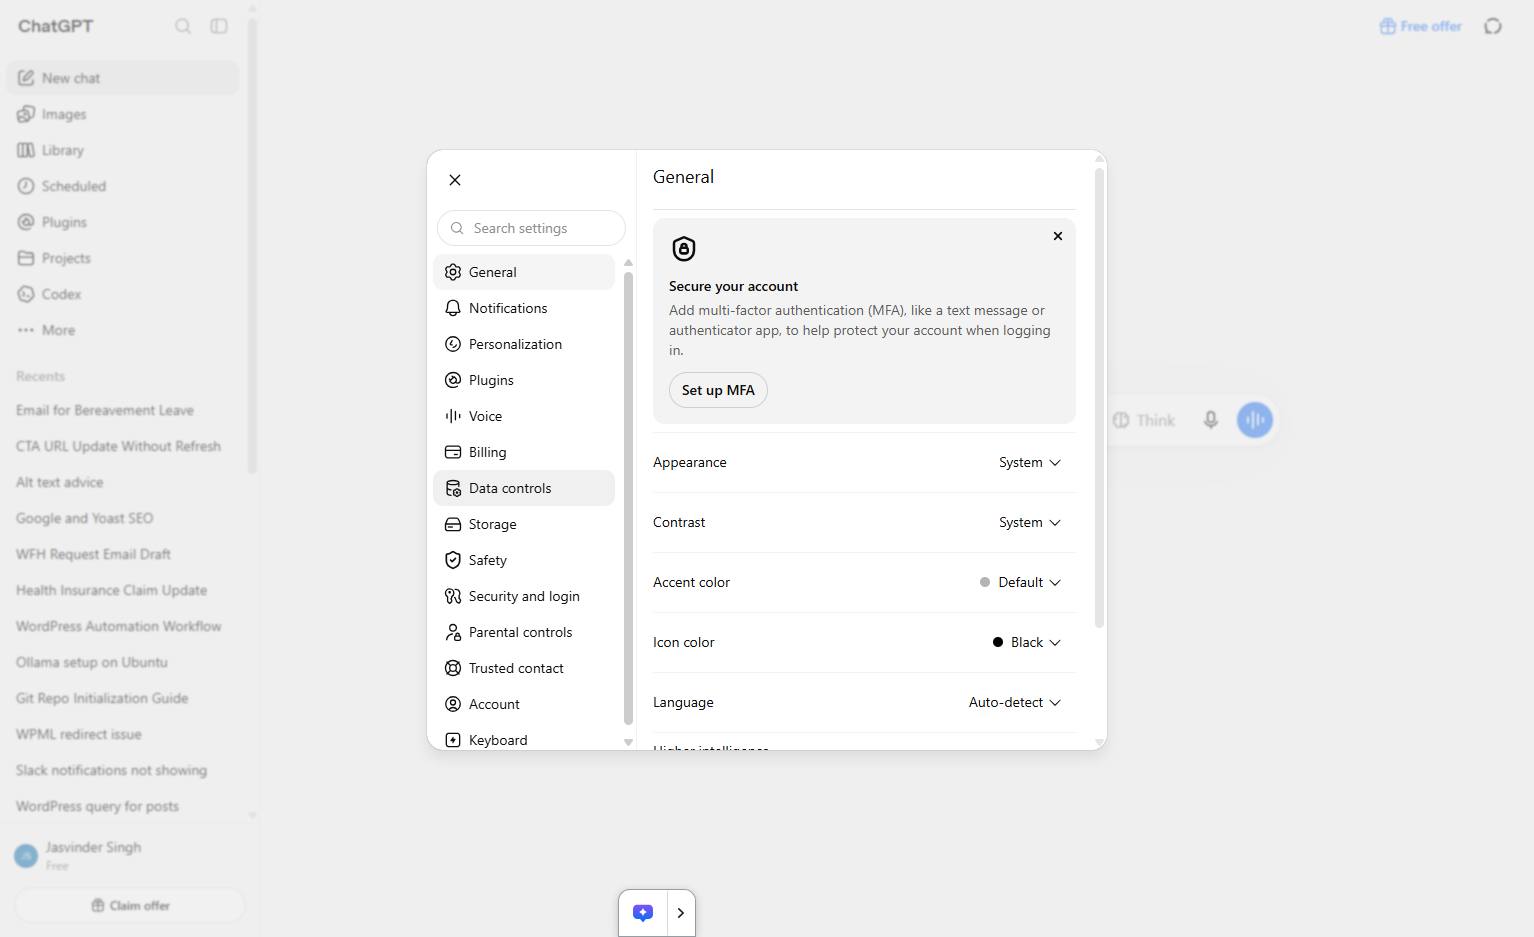Click the Claim offer button
Viewport: 1534px width, 937px height.
tap(130, 905)
